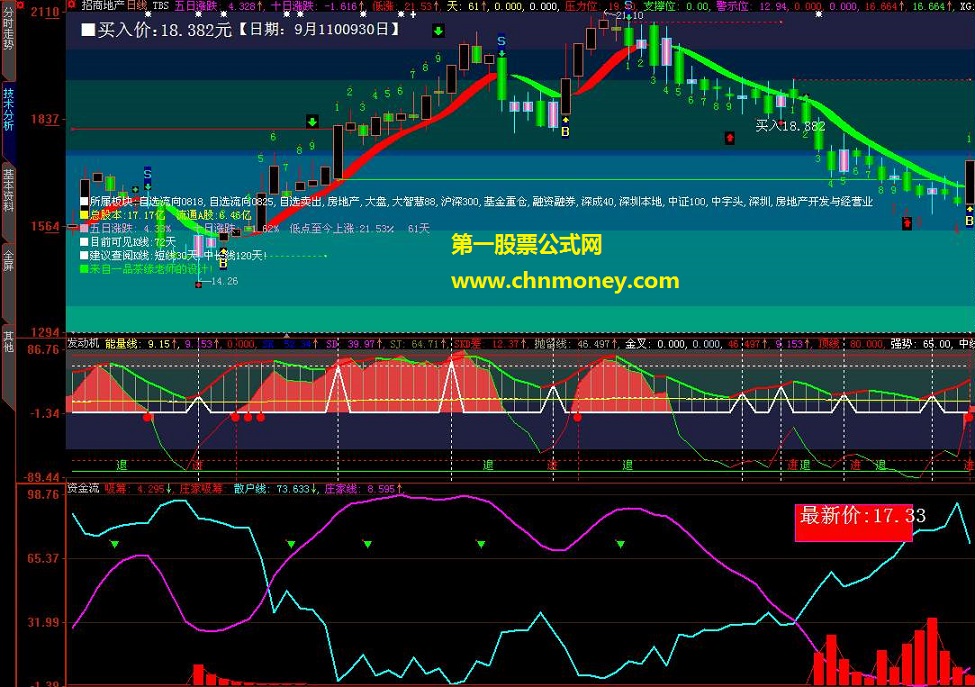
Task: Click the red up-arrow marker near the latest candles
Action: pos(907,223)
